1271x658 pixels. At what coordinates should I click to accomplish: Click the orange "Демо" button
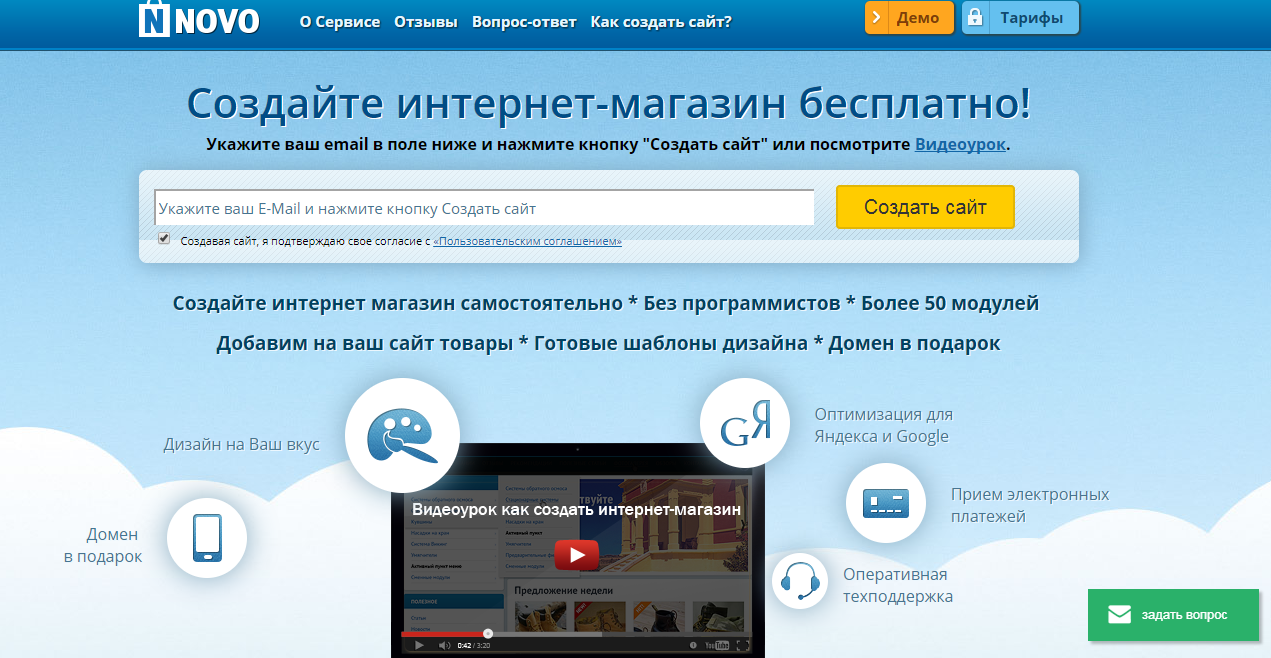click(909, 18)
